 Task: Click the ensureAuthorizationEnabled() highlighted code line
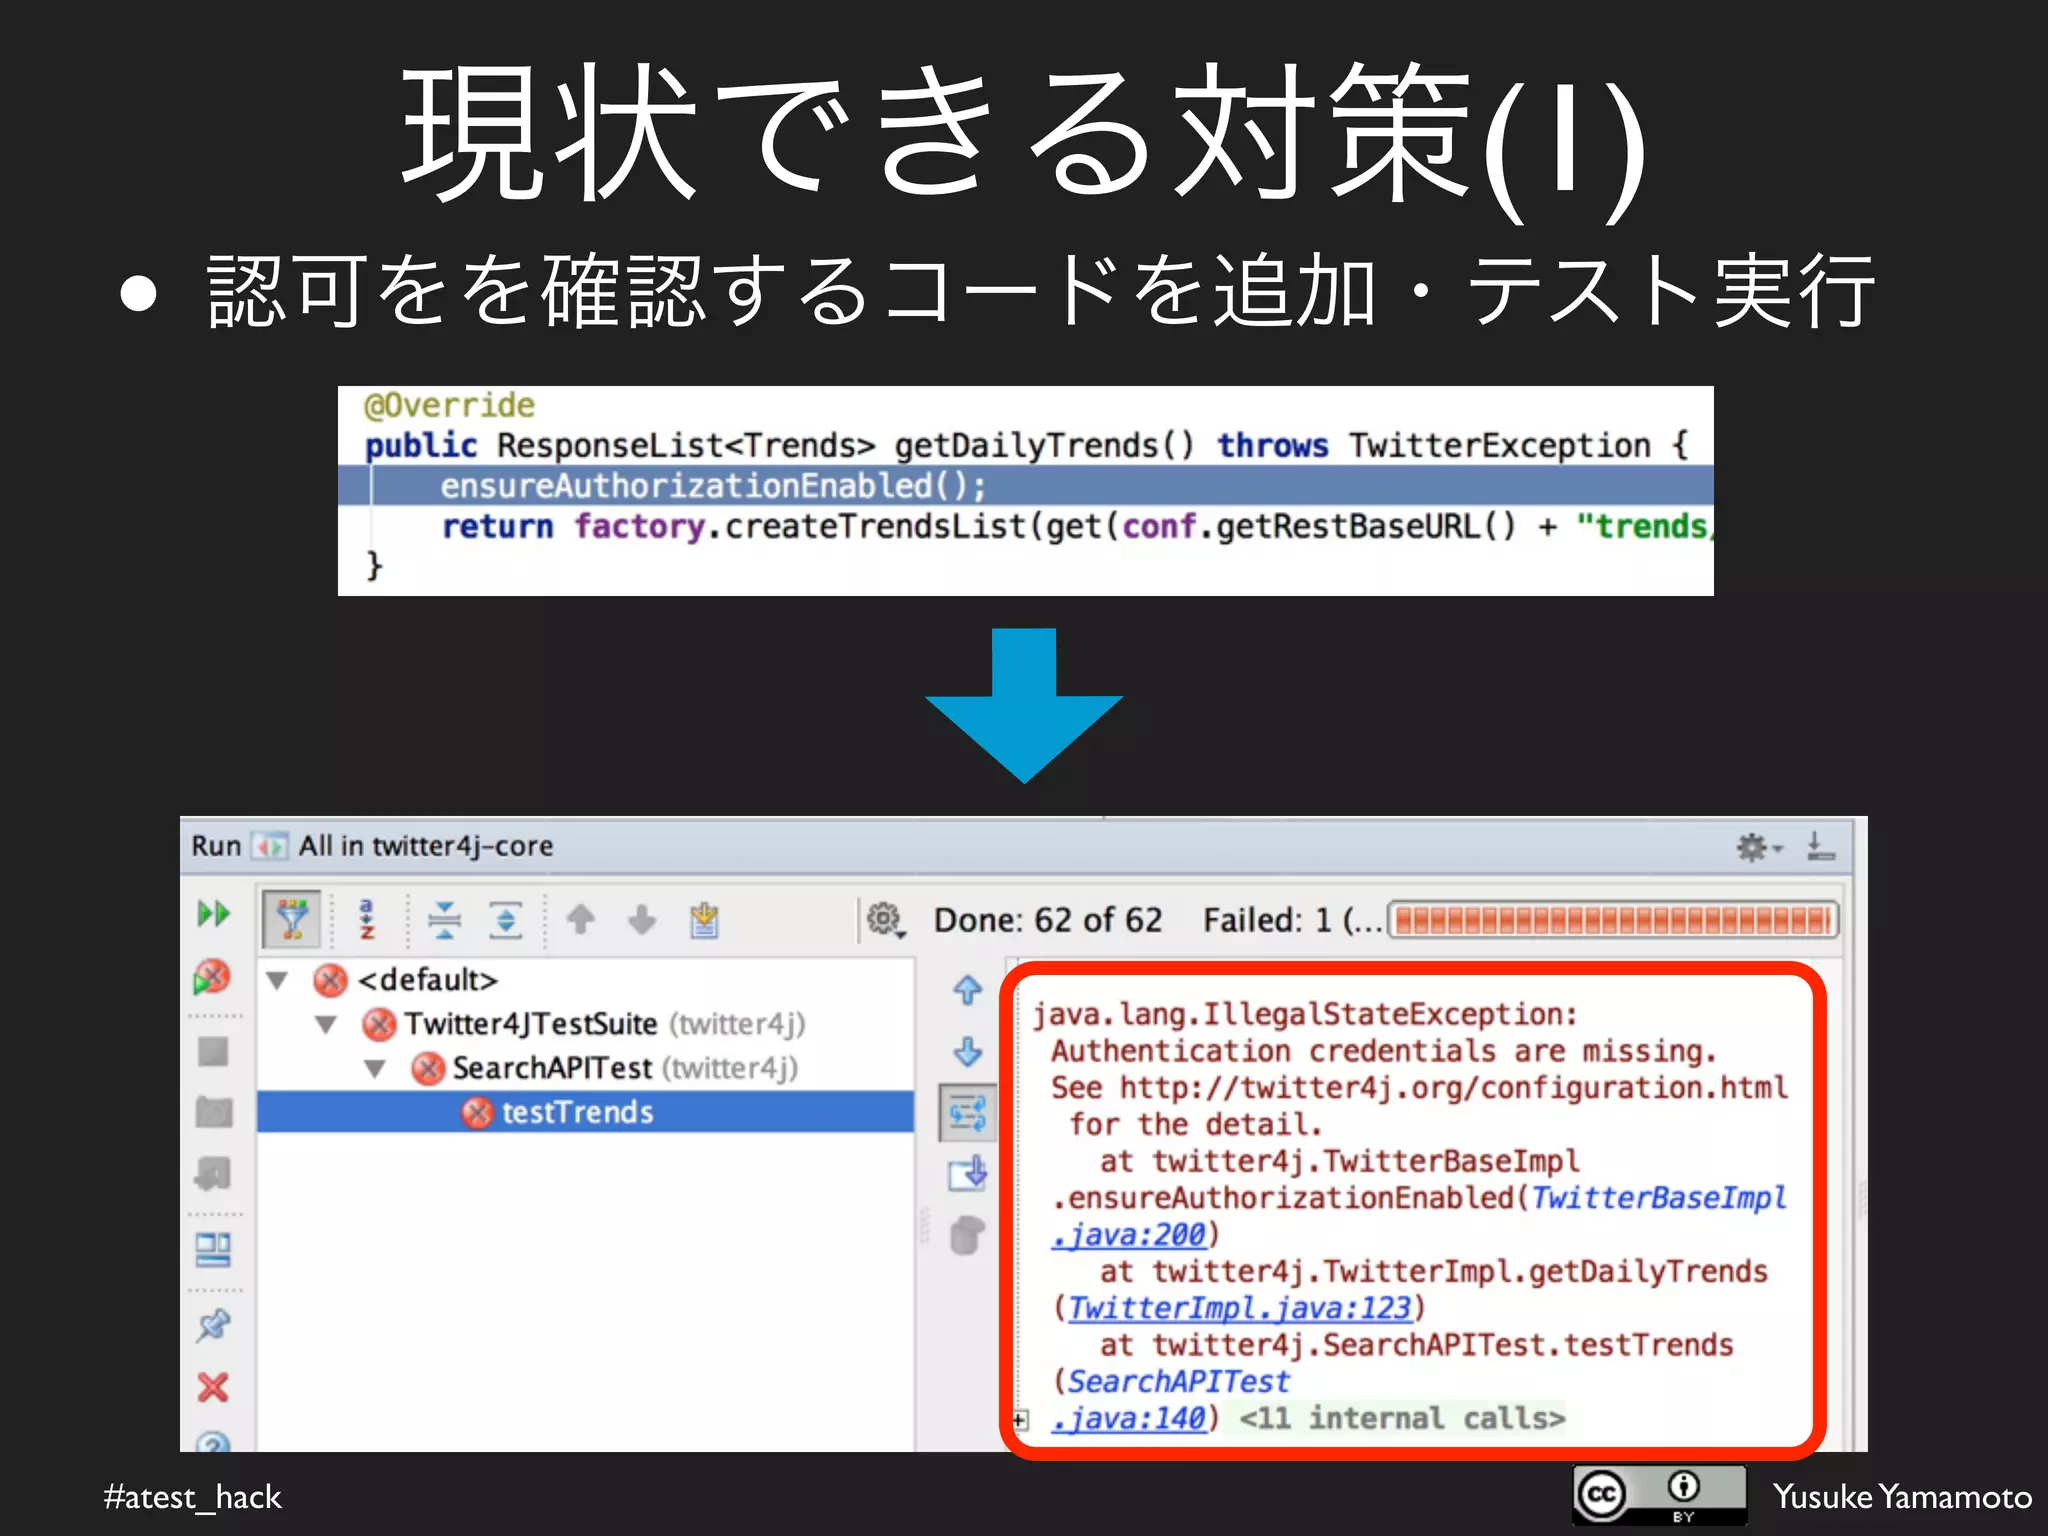1025,486
